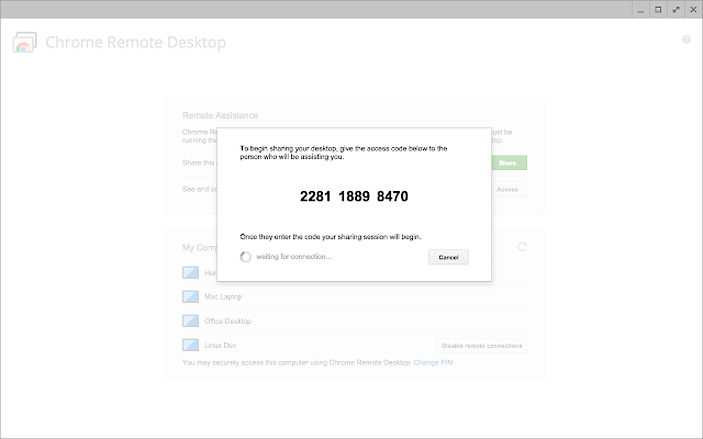The height and width of the screenshot is (439, 703).
Task: Select the Home computer monitor icon
Action: [192, 272]
